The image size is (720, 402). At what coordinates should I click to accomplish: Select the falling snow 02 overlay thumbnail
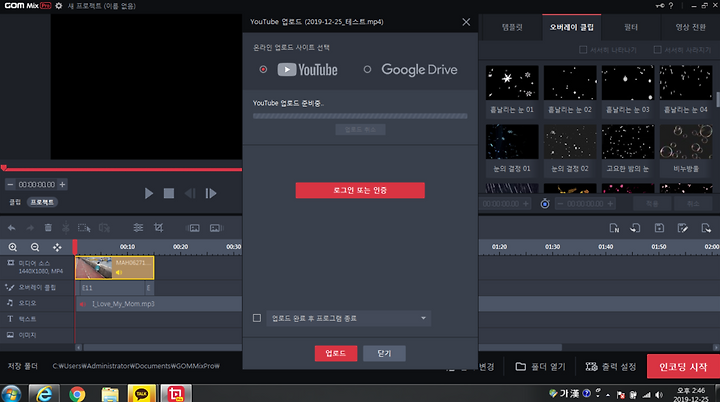pyautogui.click(x=570, y=83)
